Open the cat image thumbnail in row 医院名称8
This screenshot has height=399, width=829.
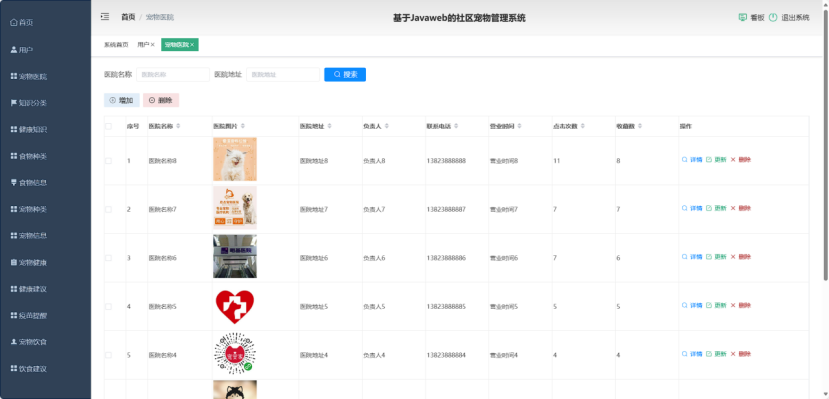click(235, 160)
